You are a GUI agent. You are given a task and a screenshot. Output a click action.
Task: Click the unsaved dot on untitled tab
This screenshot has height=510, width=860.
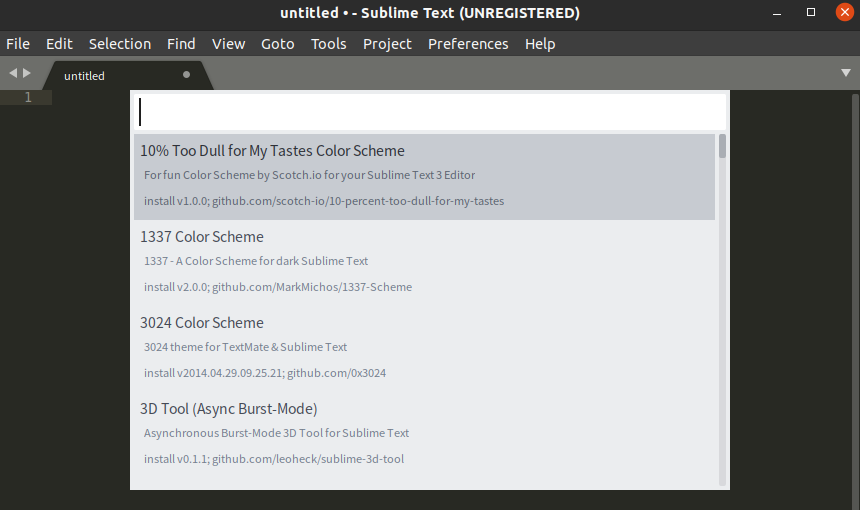coord(187,75)
